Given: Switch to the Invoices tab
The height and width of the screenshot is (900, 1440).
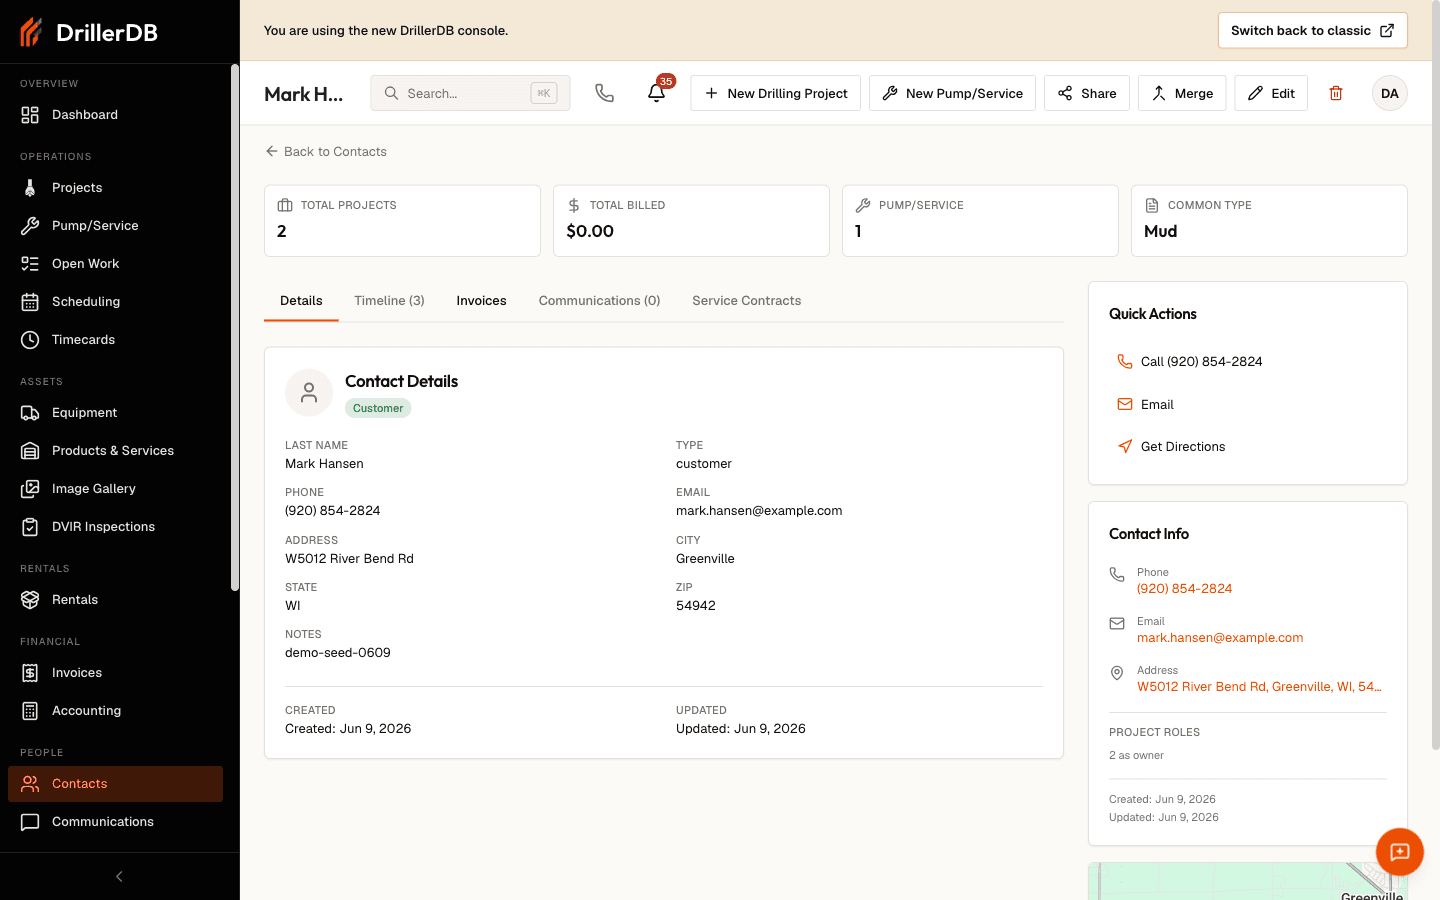Looking at the screenshot, I should coord(481,301).
